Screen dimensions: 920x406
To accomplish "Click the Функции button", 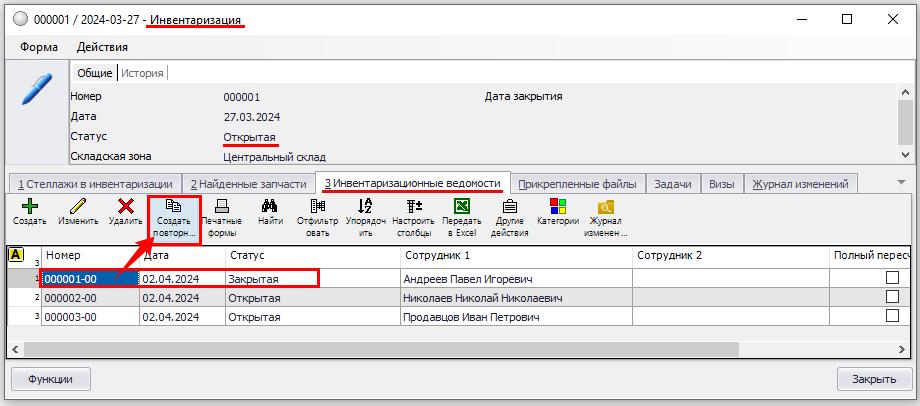I will pos(50,379).
